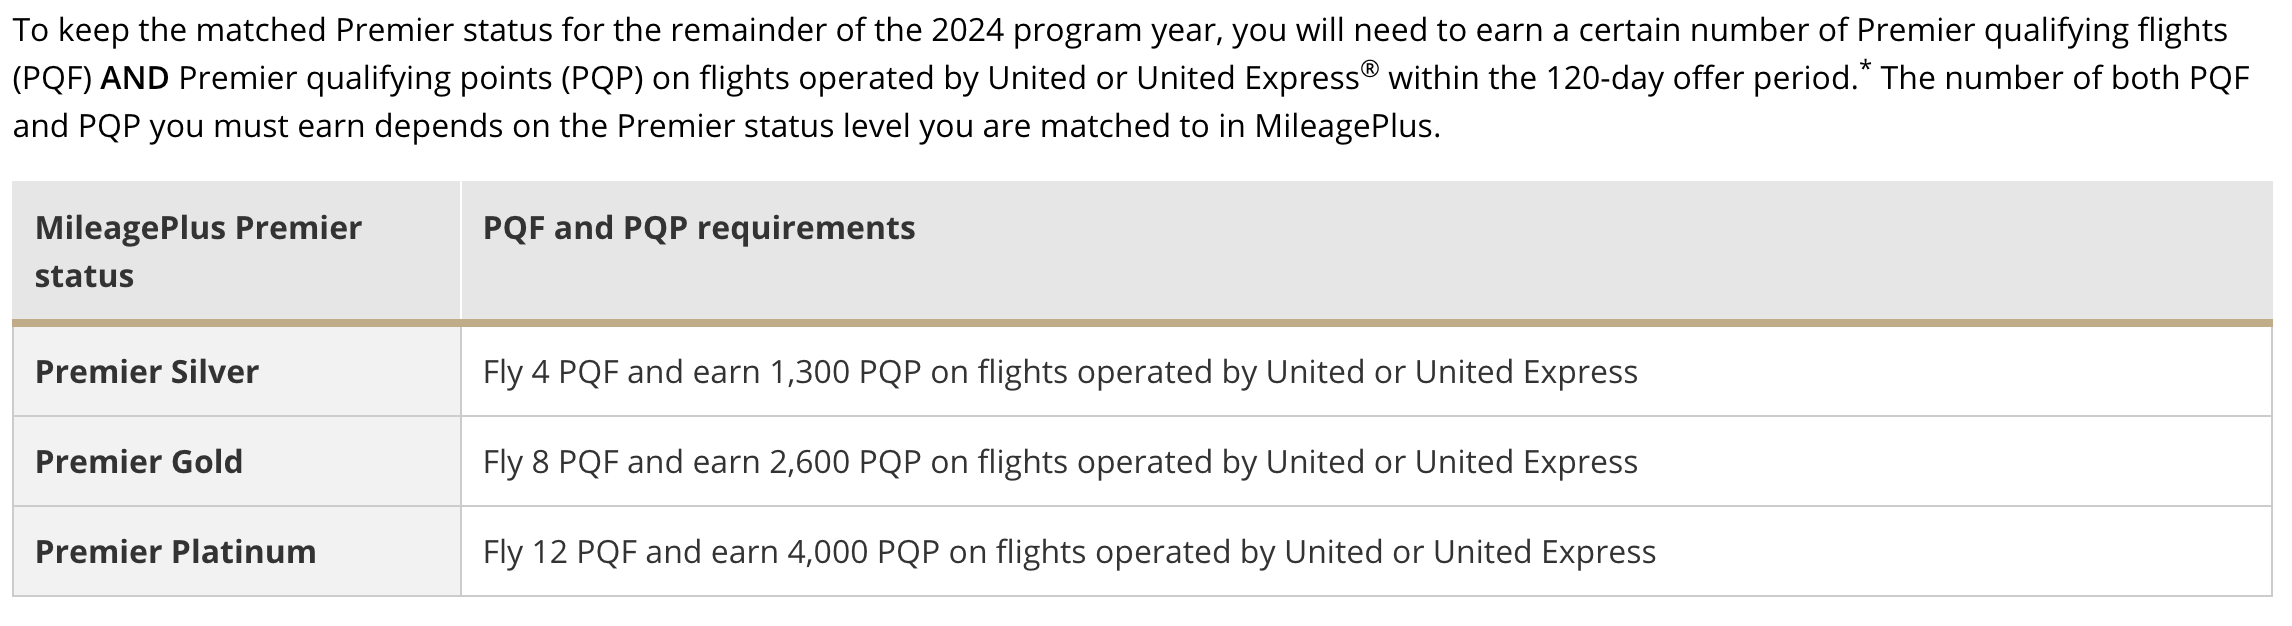The height and width of the screenshot is (626, 2292).
Task: Click the Premier Silver requirements cell
Action: 1060,372
